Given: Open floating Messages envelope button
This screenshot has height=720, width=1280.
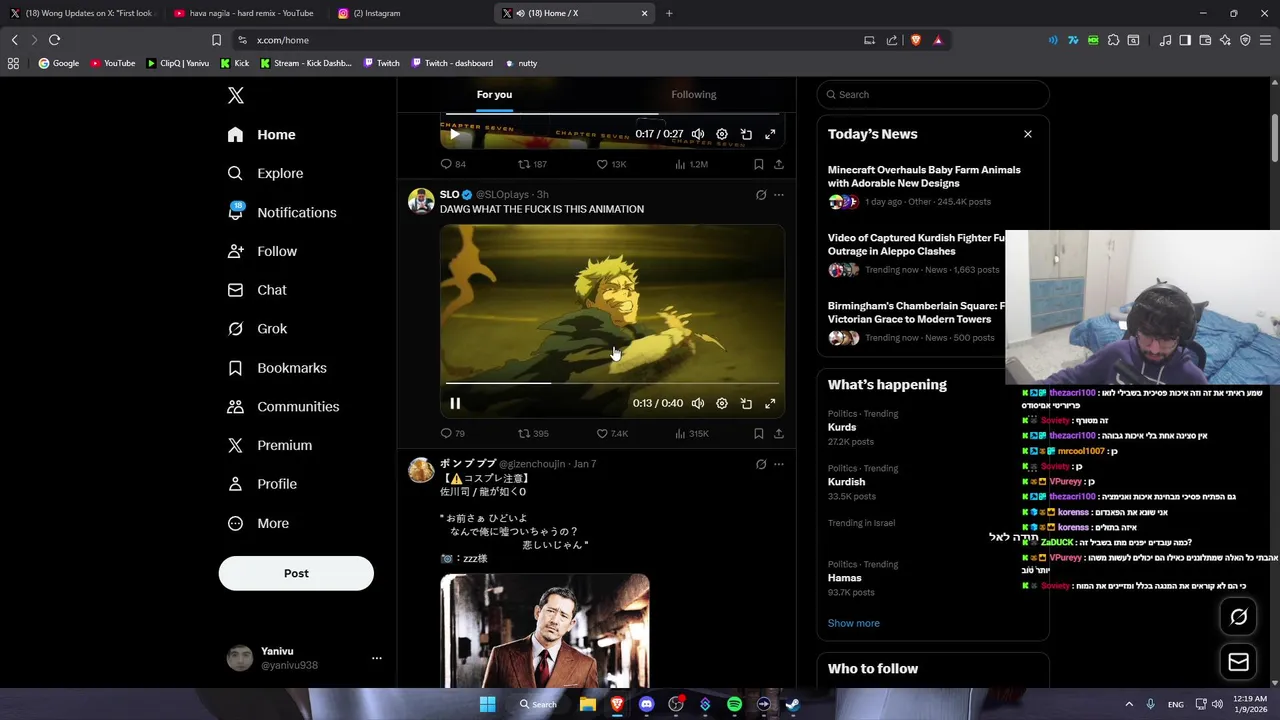Looking at the screenshot, I should tap(1239, 662).
